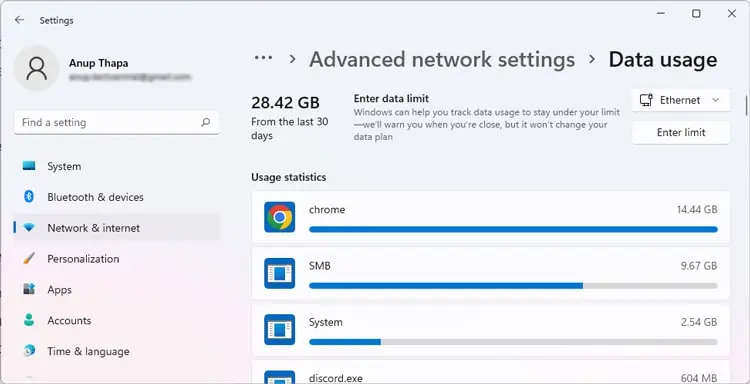Image resolution: width=750 pixels, height=384 pixels.
Task: Click the 9.67 GB SMB value
Action: point(699,266)
